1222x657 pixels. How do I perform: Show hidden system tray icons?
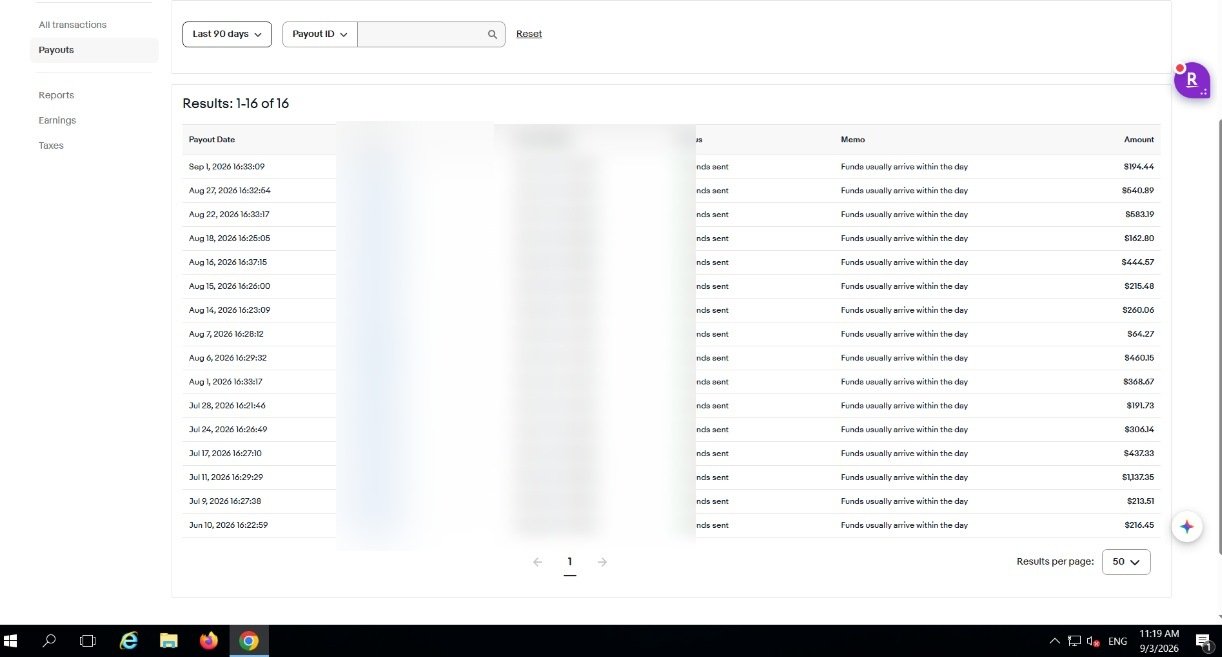(x=1054, y=641)
